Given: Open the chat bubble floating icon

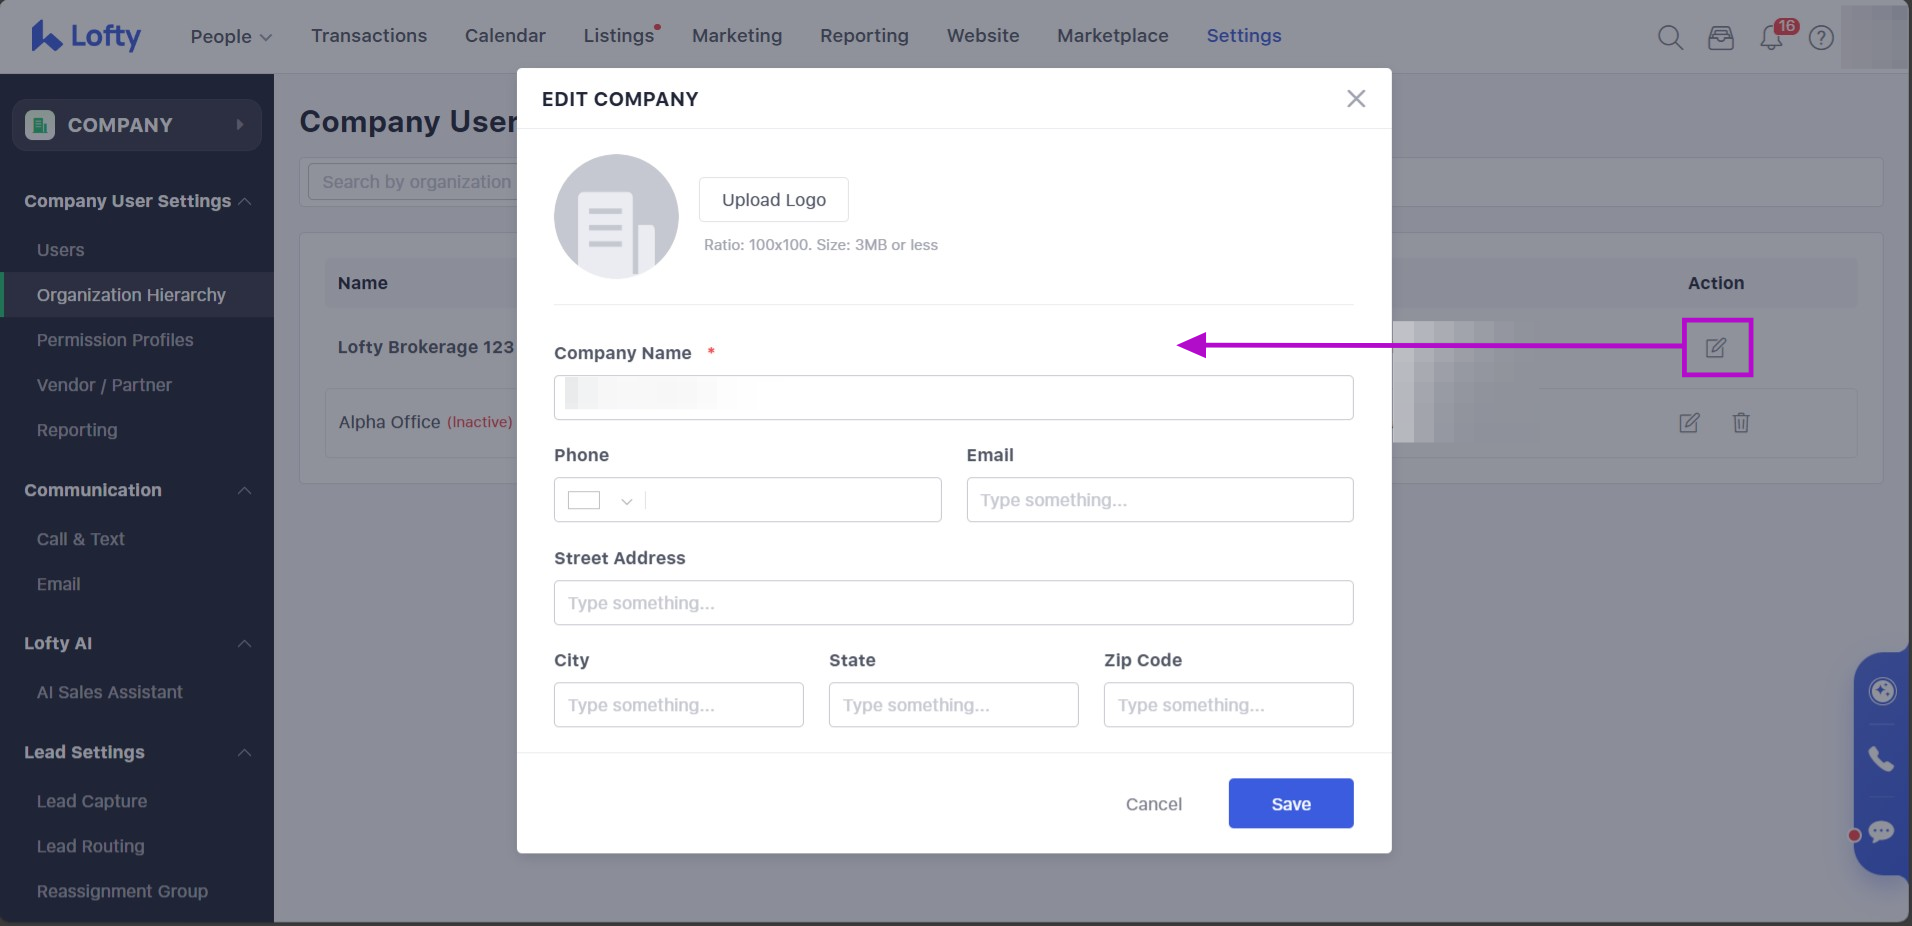Looking at the screenshot, I should (x=1881, y=832).
